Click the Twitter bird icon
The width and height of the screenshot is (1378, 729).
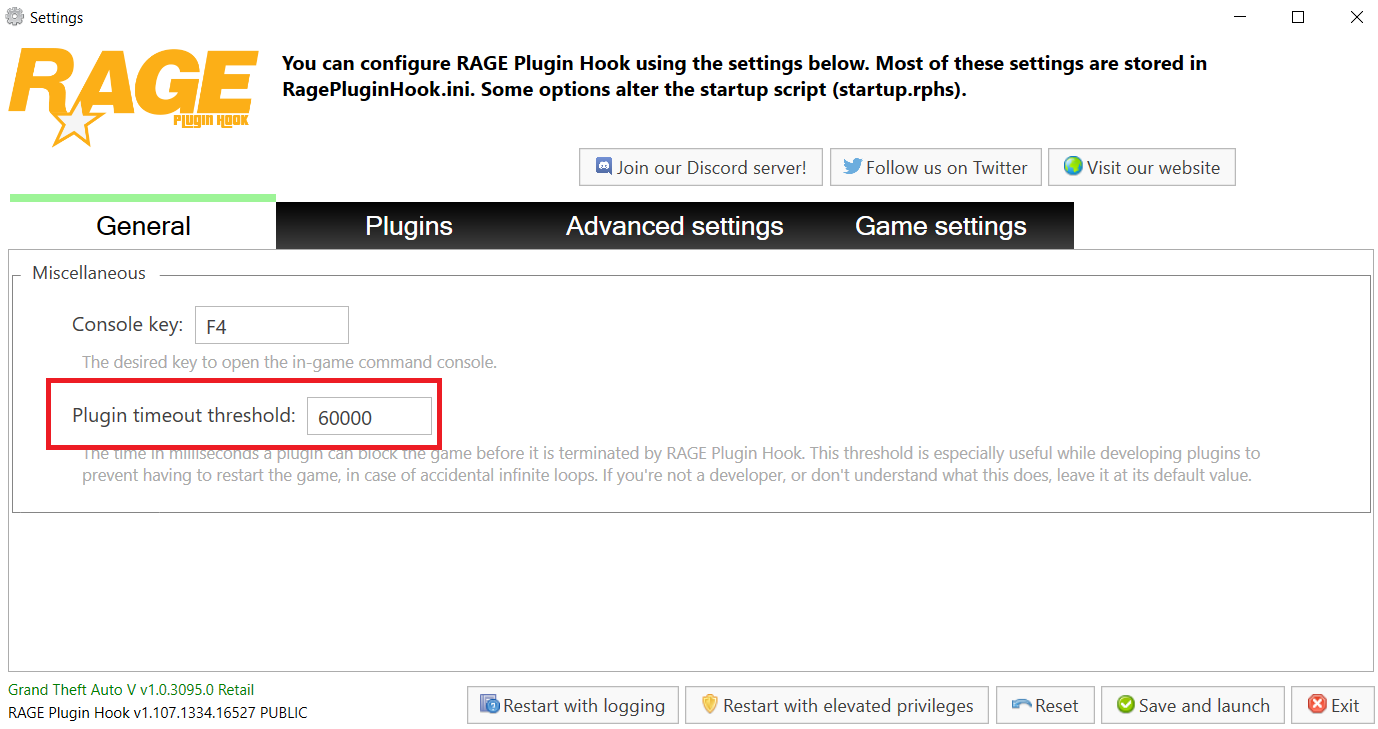click(852, 167)
